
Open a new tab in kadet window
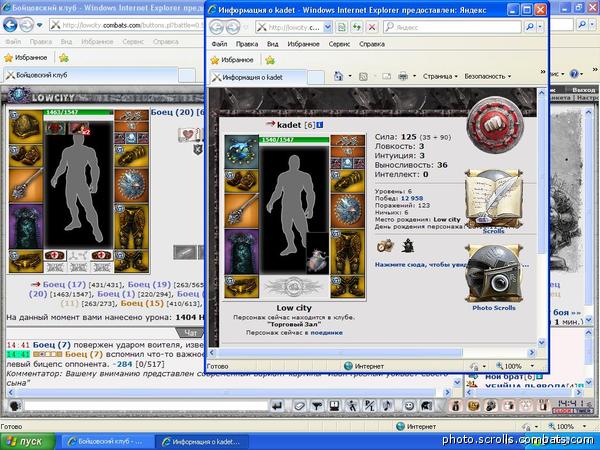pos(316,77)
